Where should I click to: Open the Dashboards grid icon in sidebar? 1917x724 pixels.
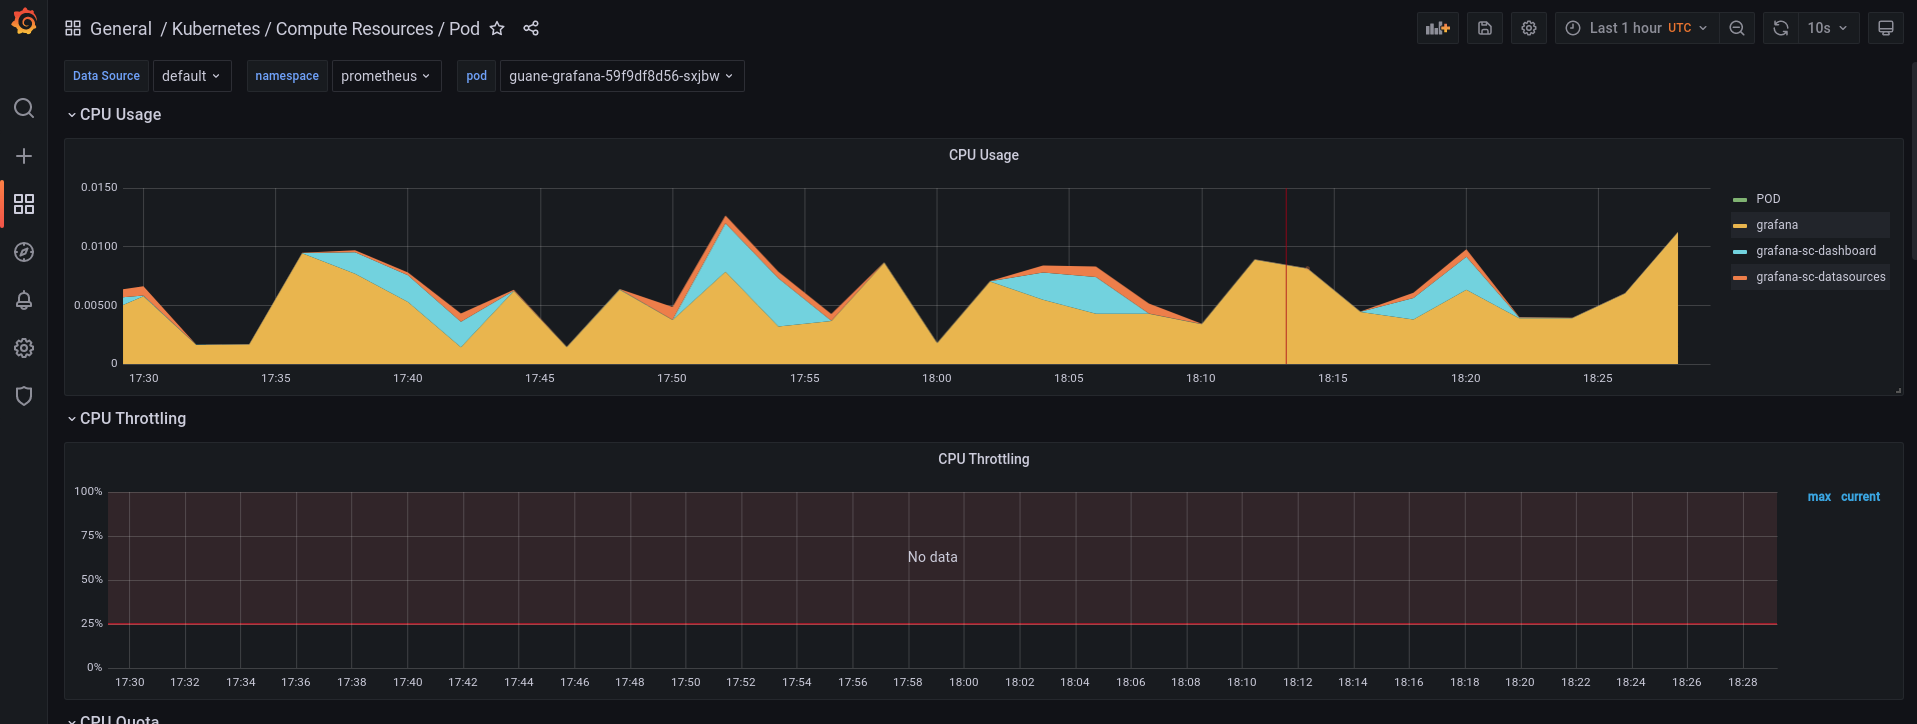click(x=24, y=204)
